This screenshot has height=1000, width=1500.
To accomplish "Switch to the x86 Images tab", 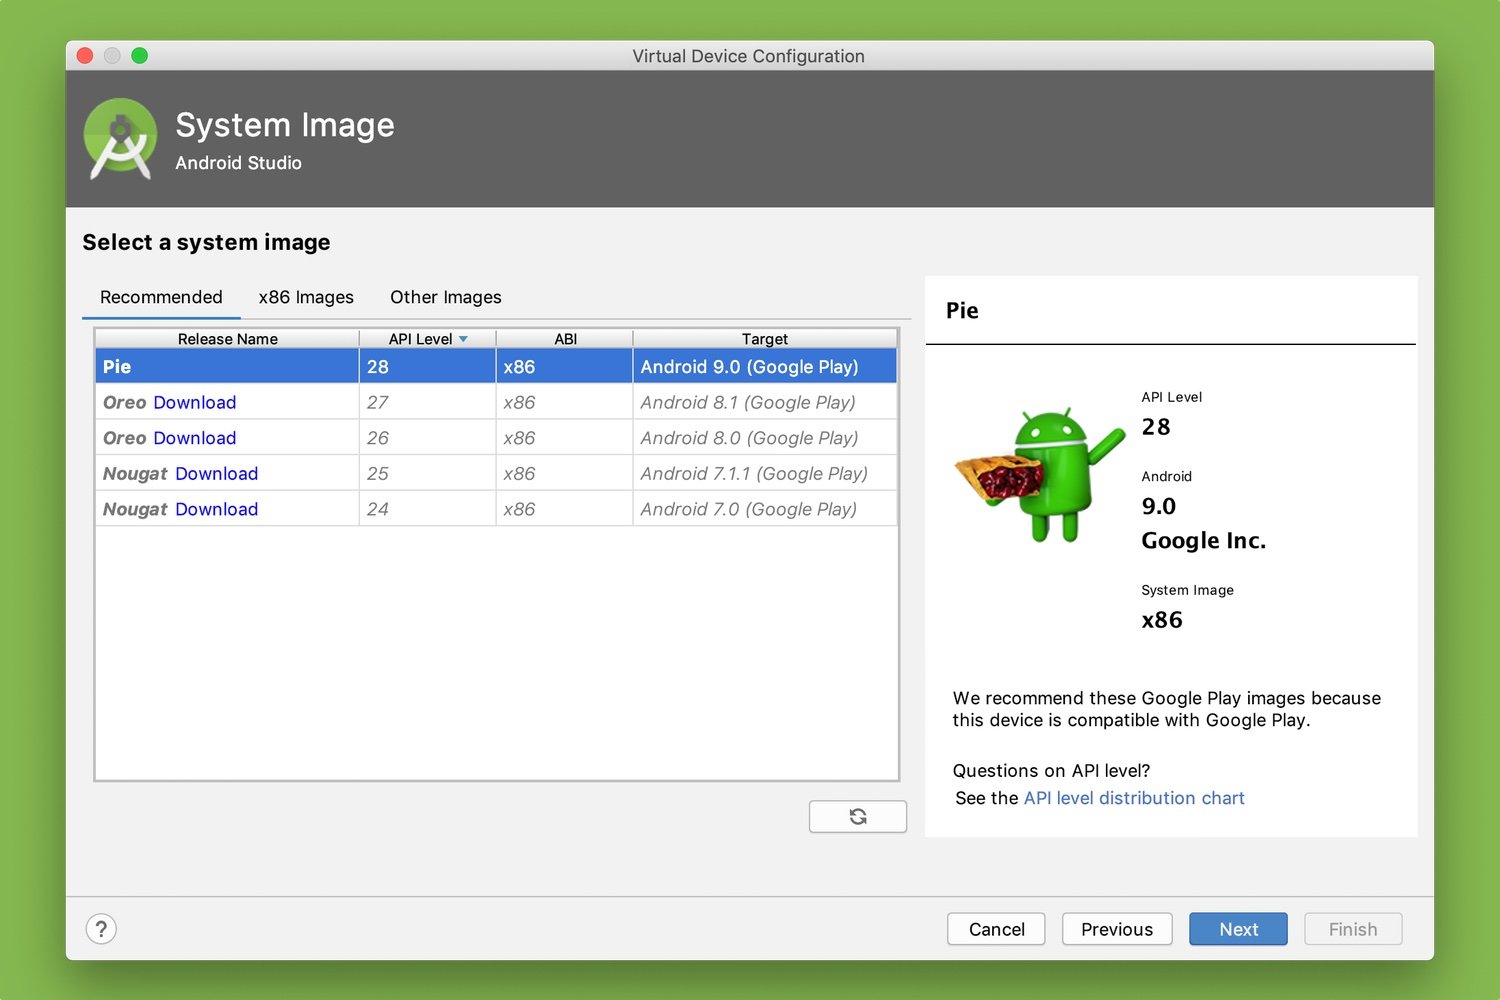I will point(306,297).
